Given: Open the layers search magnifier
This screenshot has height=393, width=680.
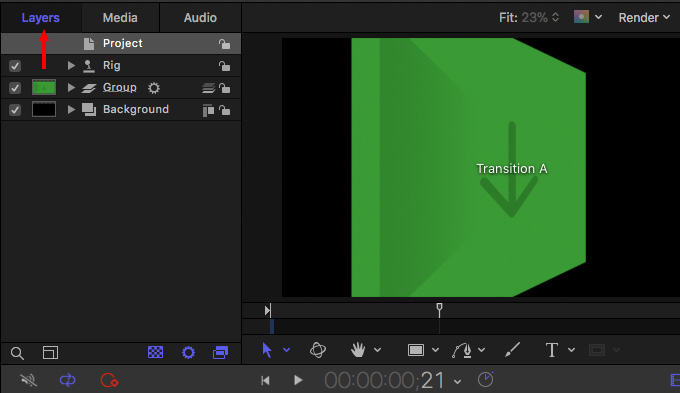Looking at the screenshot, I should (17, 353).
